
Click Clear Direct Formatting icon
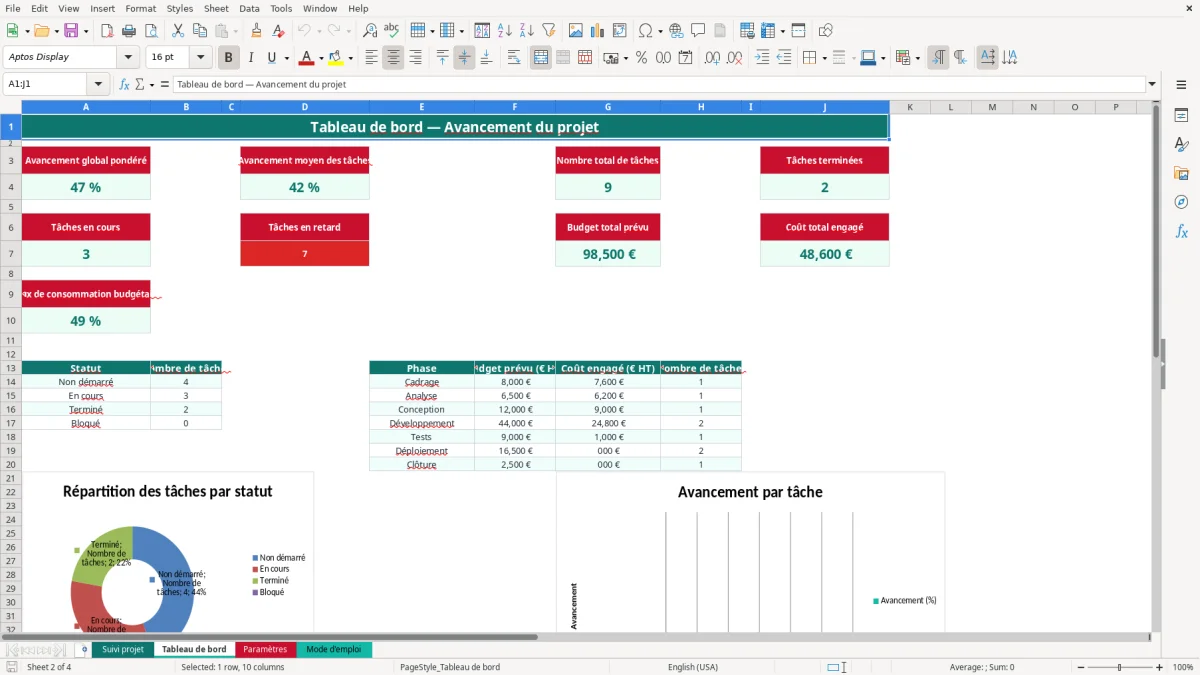[279, 31]
